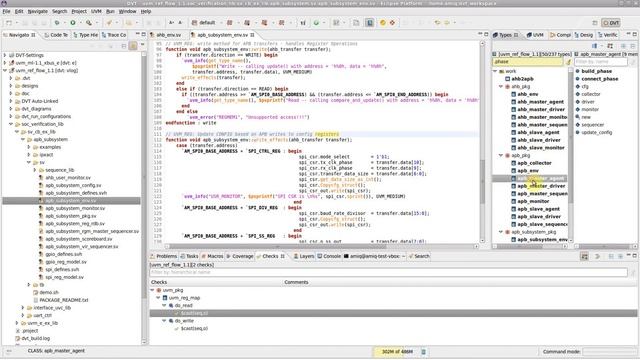The height and width of the screenshot is (360, 640).
Task: Open the Window menu
Action: point(127,11)
